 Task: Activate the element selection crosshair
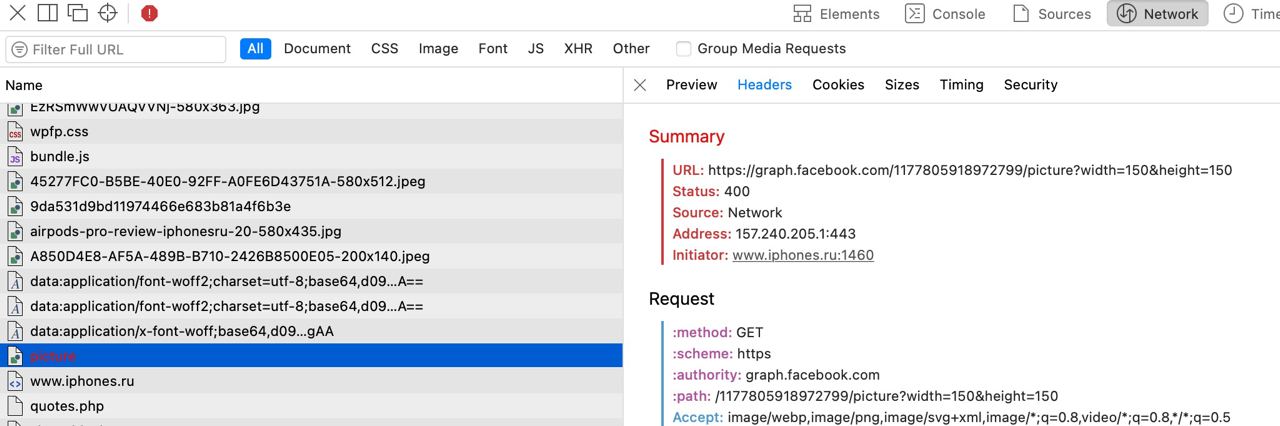107,13
